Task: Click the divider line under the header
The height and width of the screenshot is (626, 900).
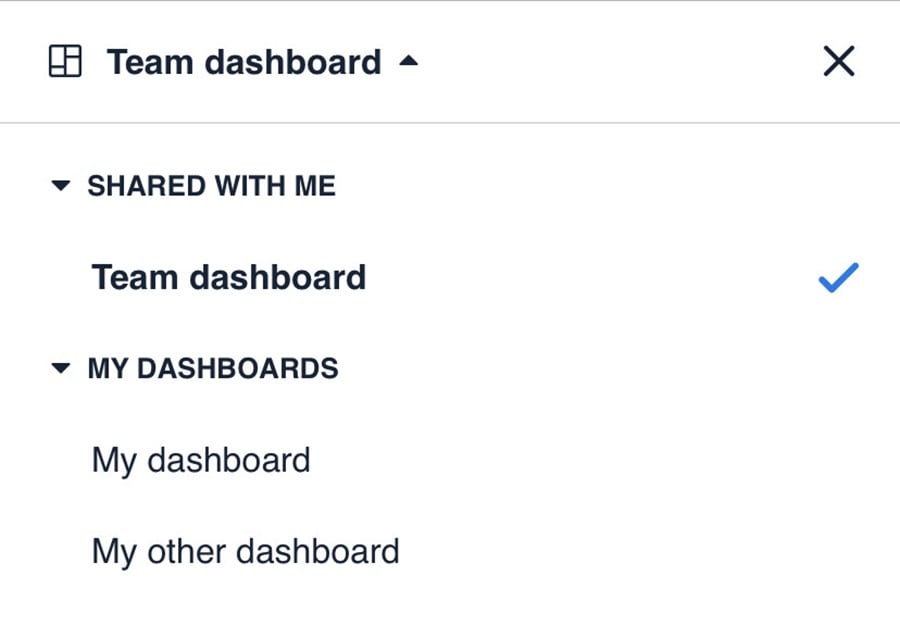Action: point(450,123)
